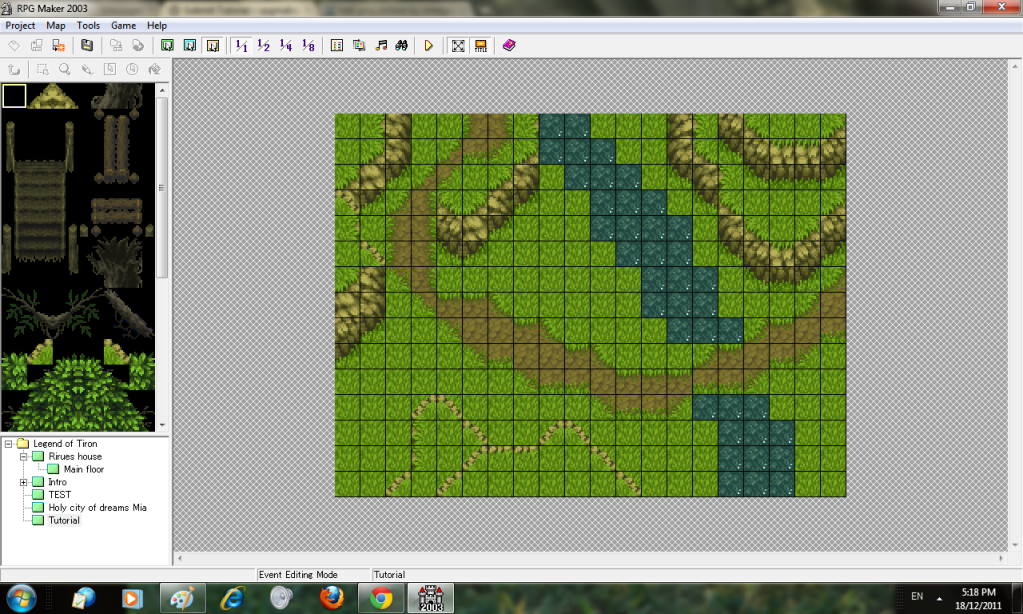The width and height of the screenshot is (1023, 614).
Task: Click the binoculars Search Events icon
Action: [x=402, y=46]
